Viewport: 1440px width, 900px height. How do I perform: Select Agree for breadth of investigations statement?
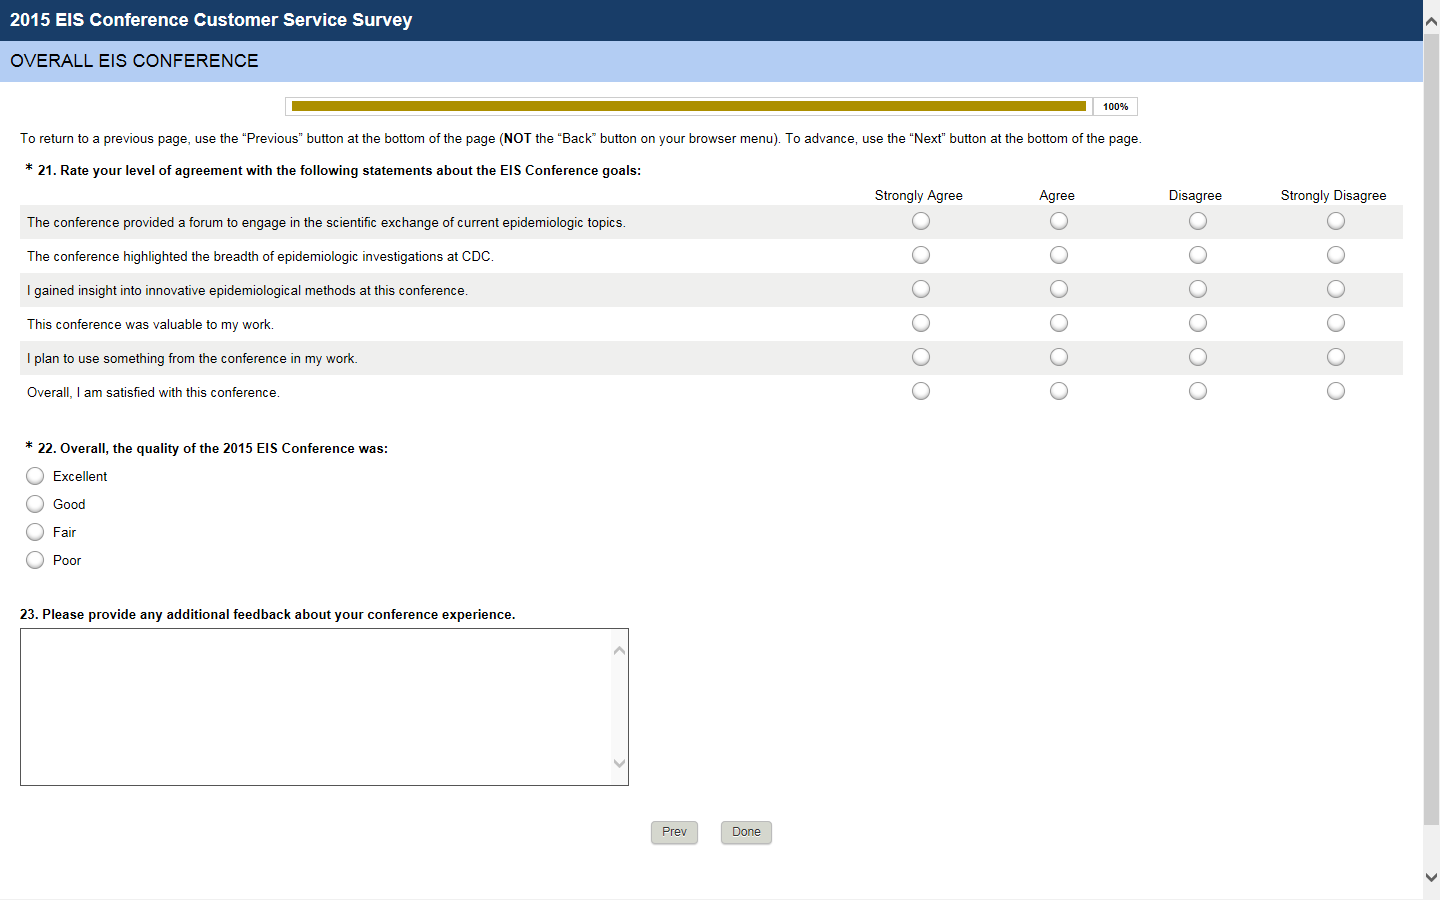click(1059, 255)
